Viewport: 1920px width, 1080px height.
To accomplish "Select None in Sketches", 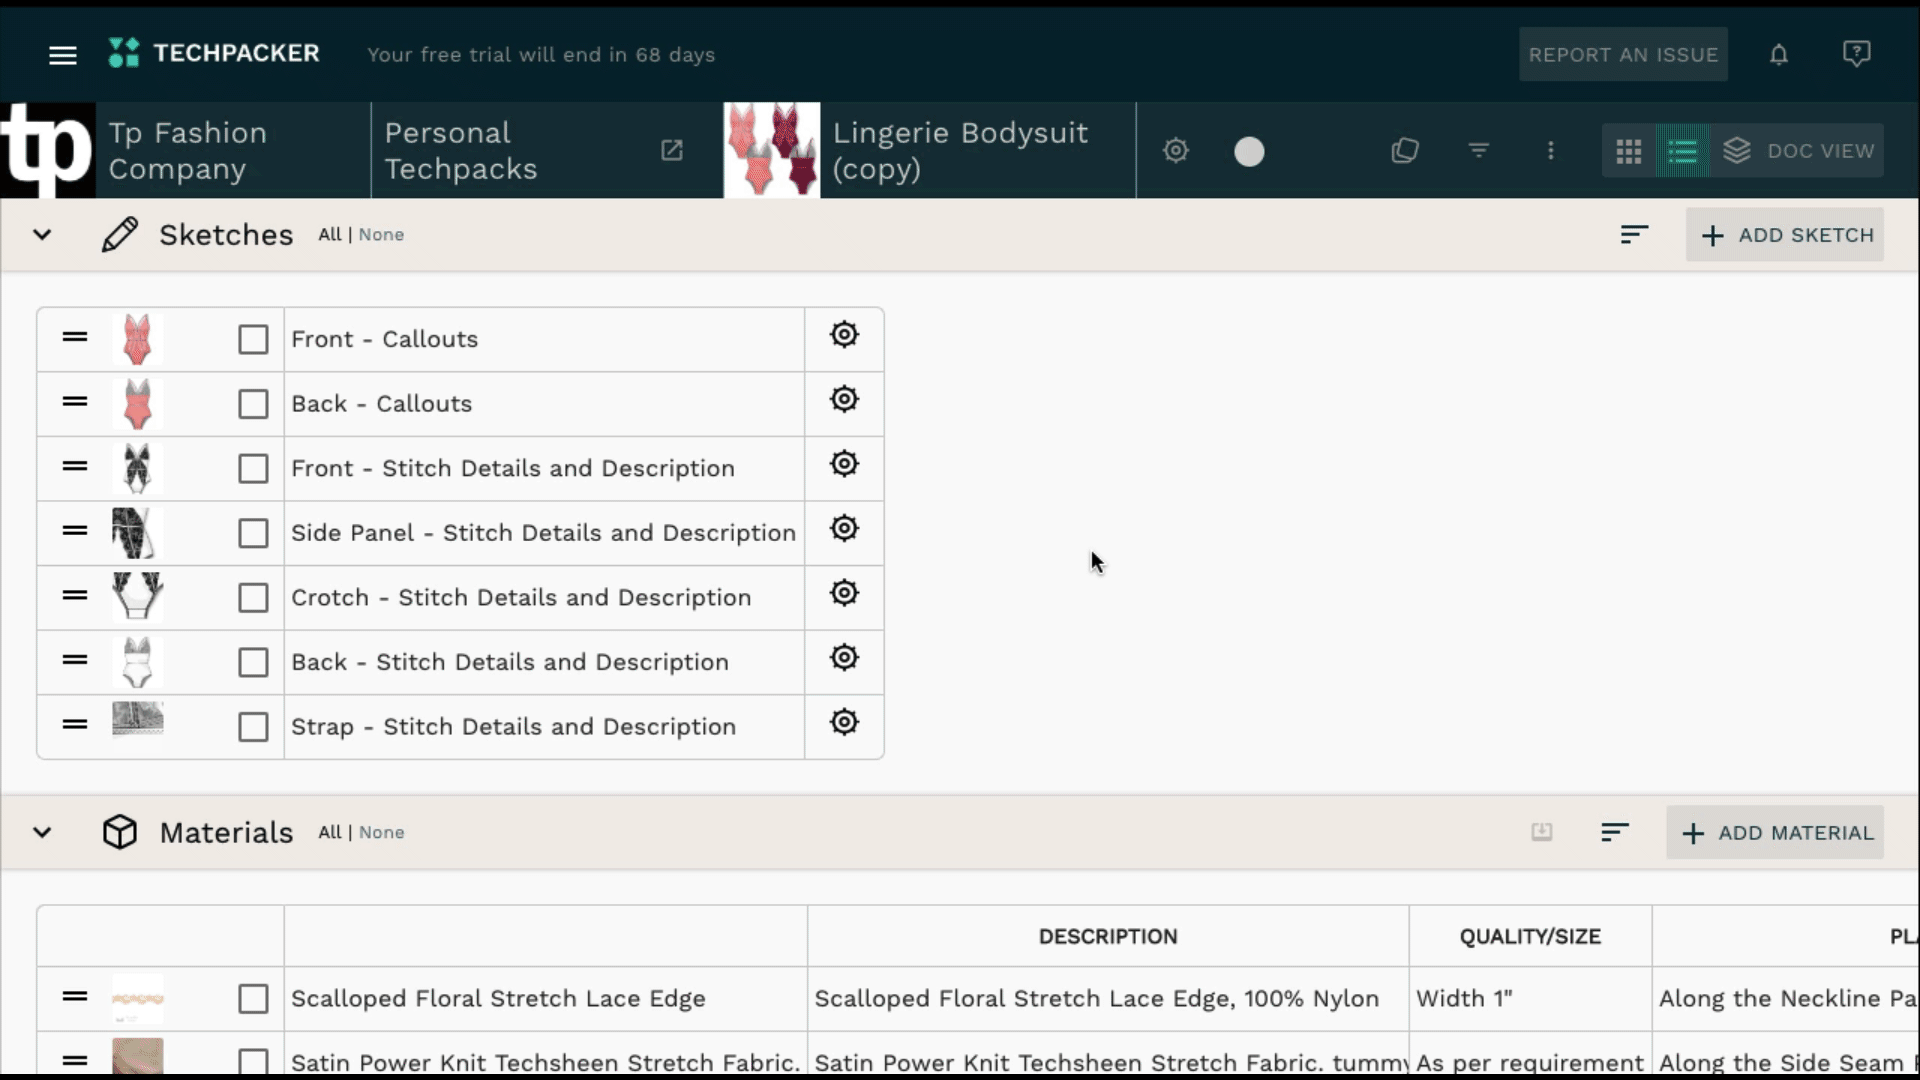I will tap(381, 235).
